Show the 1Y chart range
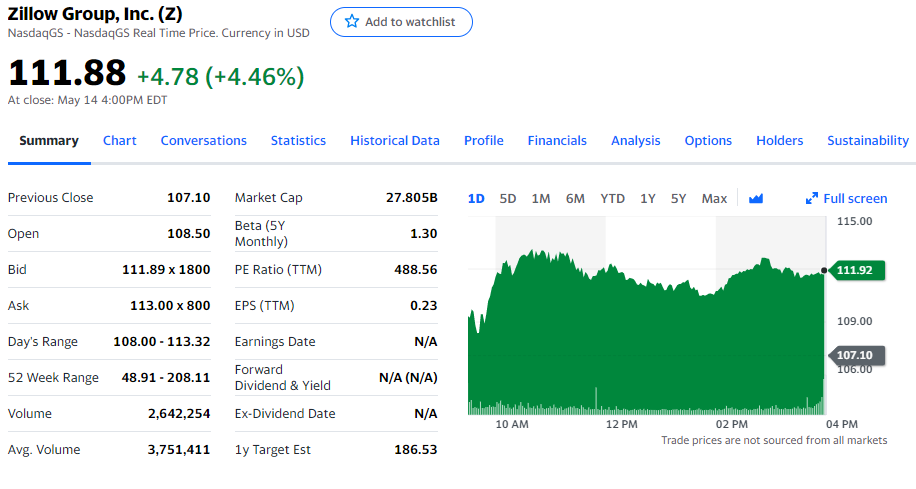 click(648, 199)
